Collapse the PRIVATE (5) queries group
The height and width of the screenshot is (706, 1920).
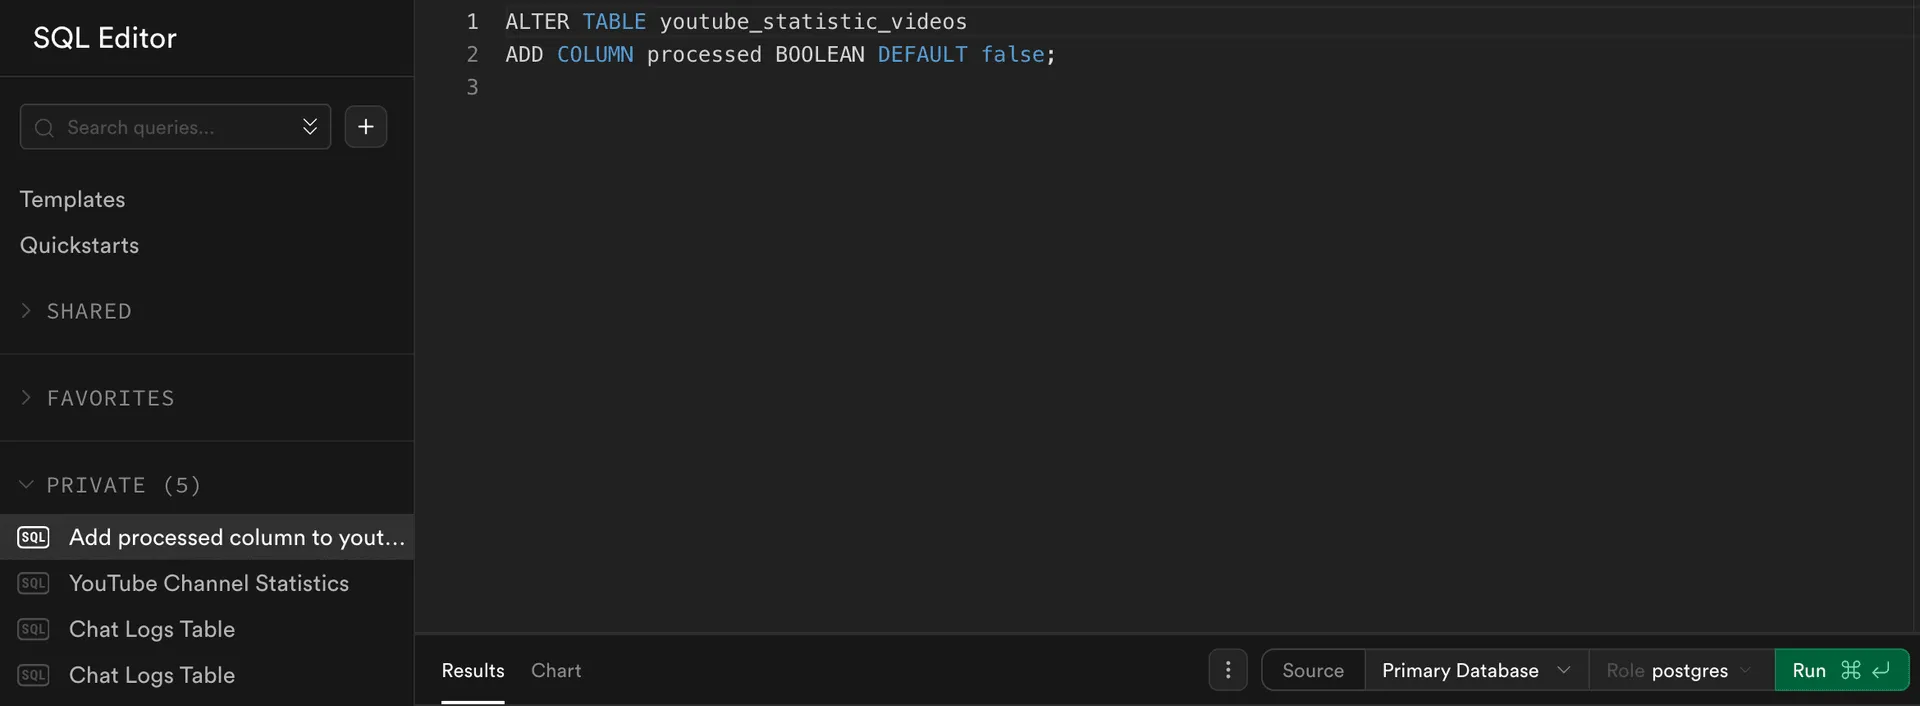110,485
